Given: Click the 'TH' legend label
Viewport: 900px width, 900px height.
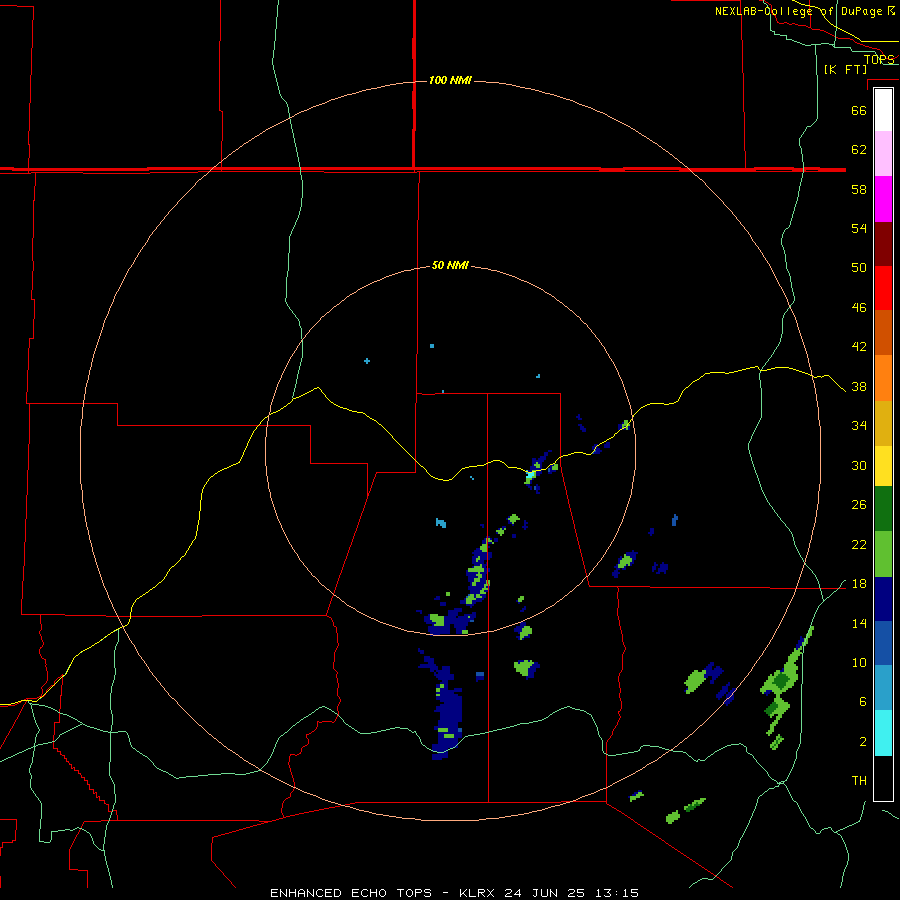Looking at the screenshot, I should 859,781.
